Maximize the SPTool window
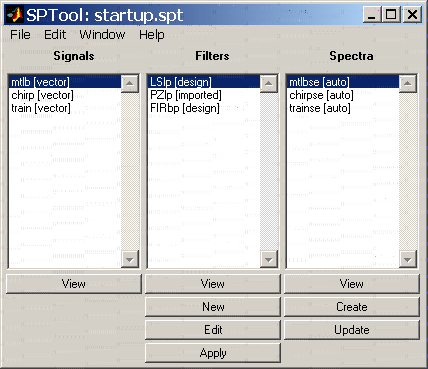Screen dimensions: 428x369 click(391, 15)
